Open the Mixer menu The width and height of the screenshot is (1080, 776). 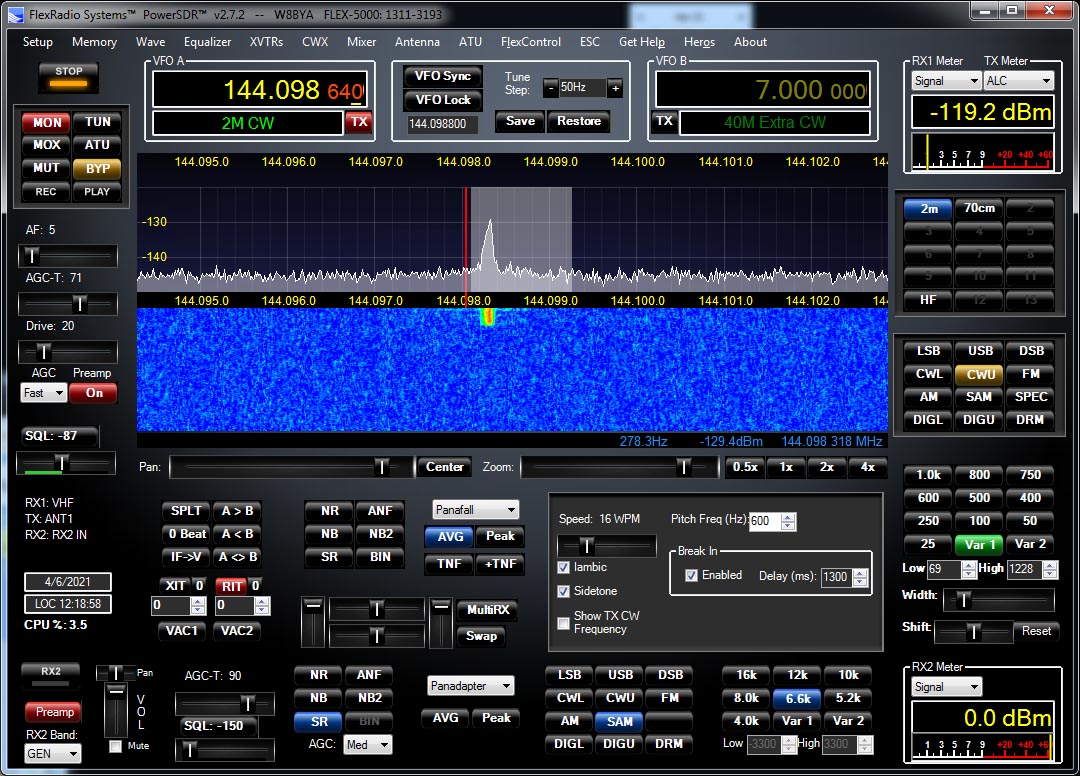(x=362, y=42)
